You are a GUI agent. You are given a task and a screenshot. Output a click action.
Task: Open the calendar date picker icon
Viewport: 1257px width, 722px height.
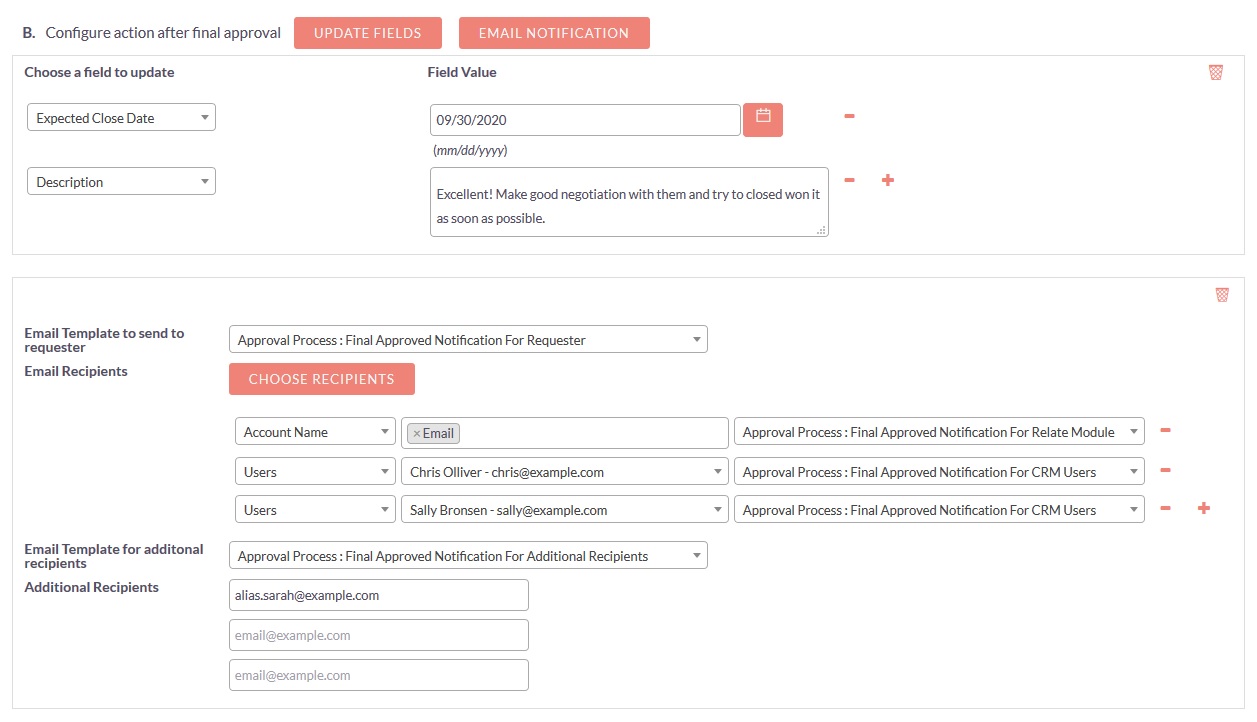pyautogui.click(x=763, y=120)
